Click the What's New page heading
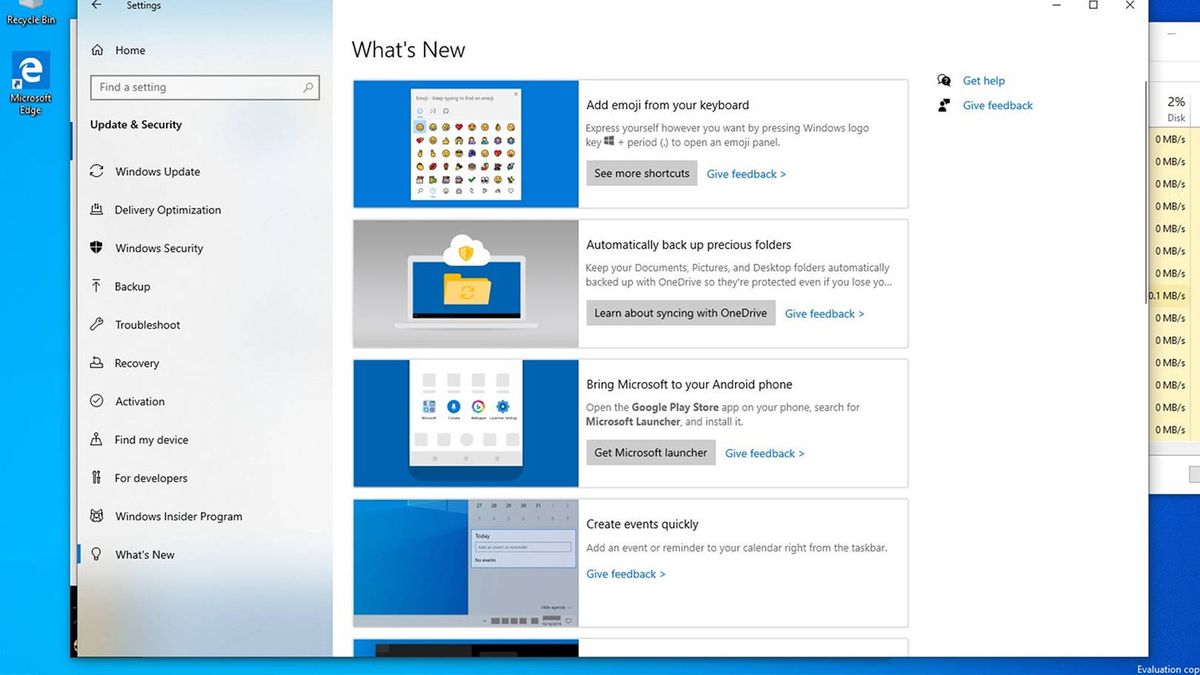Screen dimensions: 1200x675 tap(408, 50)
